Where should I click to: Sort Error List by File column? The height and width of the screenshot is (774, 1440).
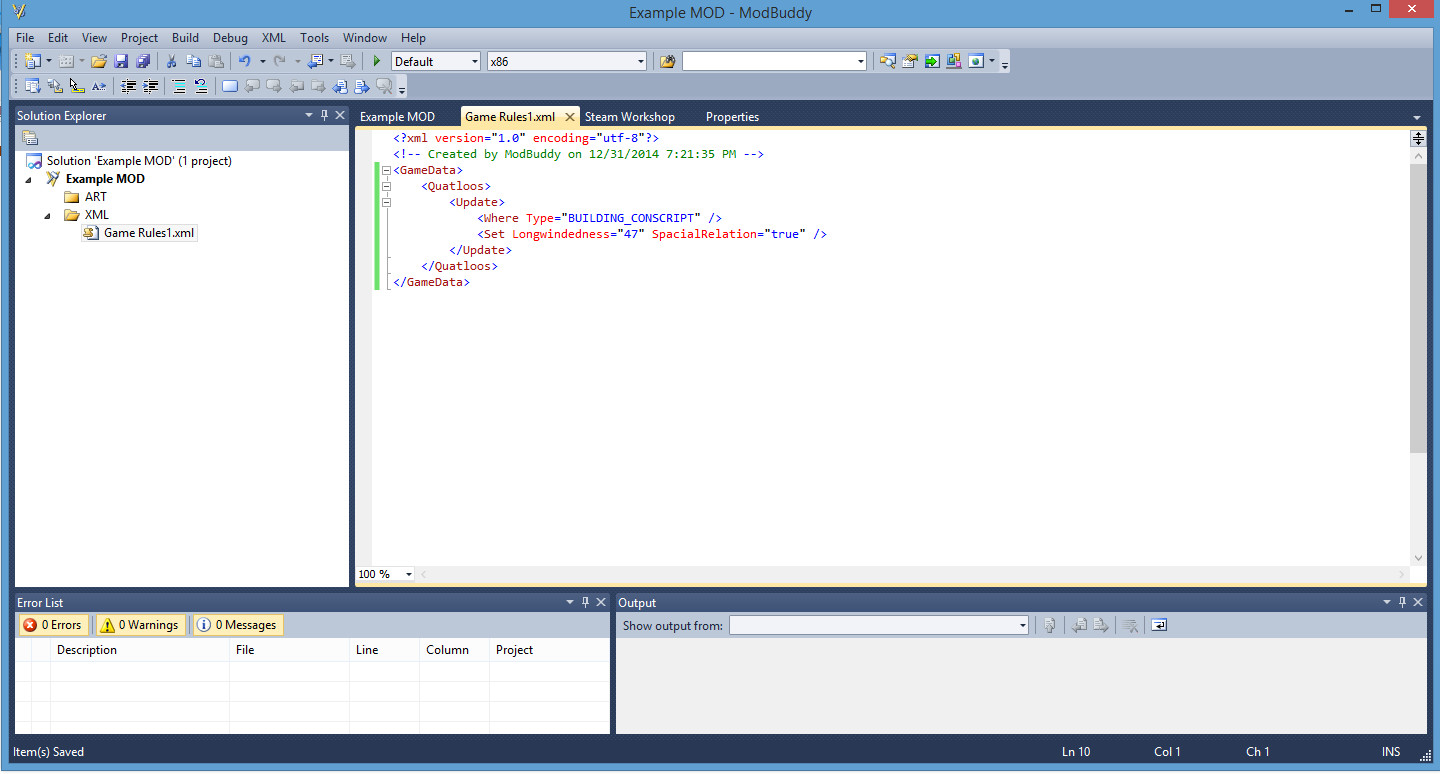tap(289, 650)
